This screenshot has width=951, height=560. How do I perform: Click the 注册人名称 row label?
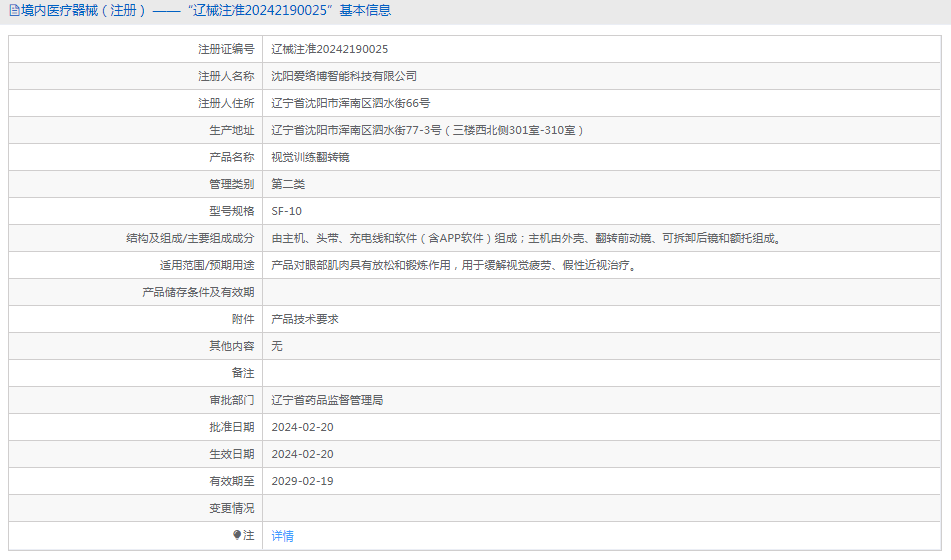coord(226,76)
